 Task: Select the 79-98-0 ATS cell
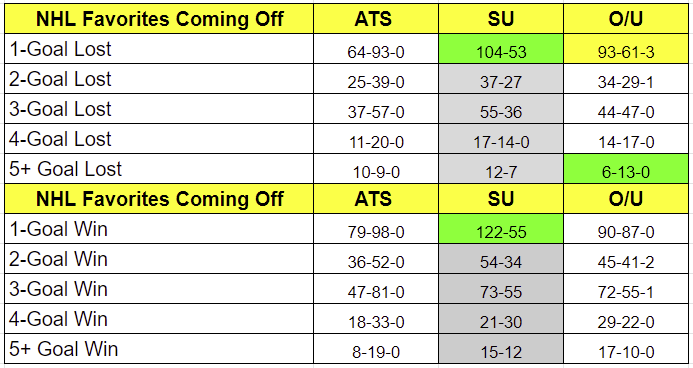click(x=376, y=229)
